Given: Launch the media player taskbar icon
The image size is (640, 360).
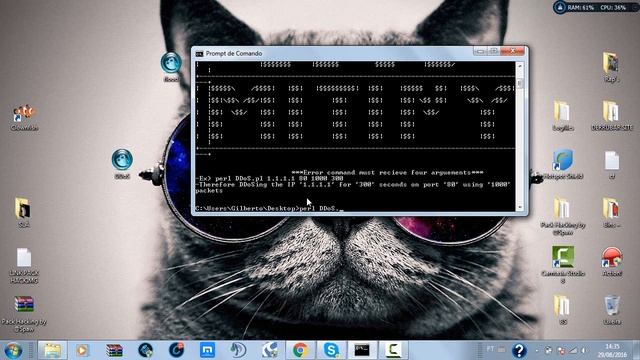Looking at the screenshot, I should tap(82, 350).
